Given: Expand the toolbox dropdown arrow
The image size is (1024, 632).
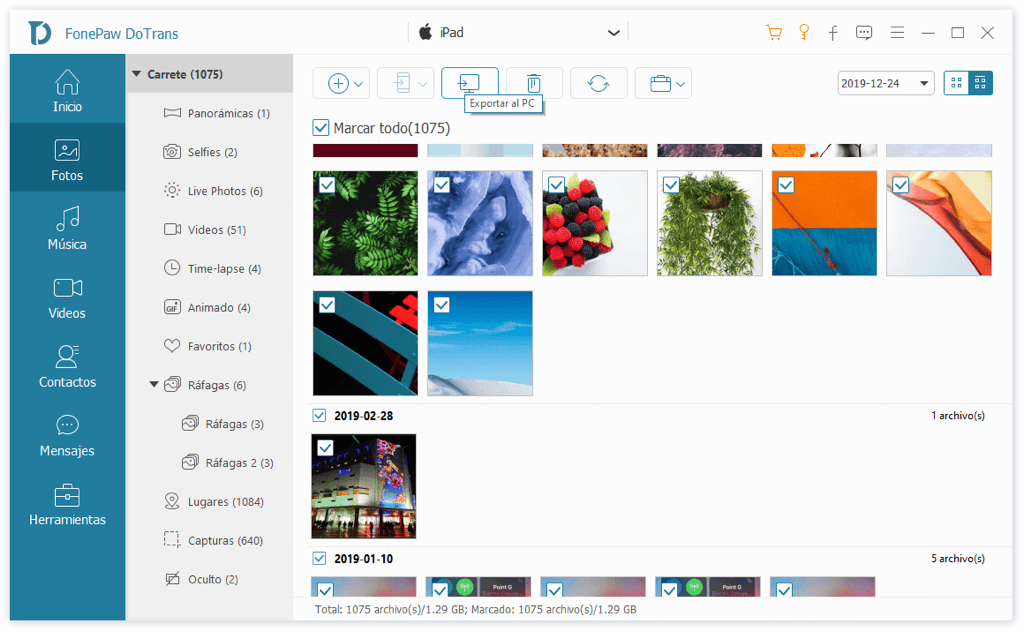Looking at the screenshot, I should 680,84.
